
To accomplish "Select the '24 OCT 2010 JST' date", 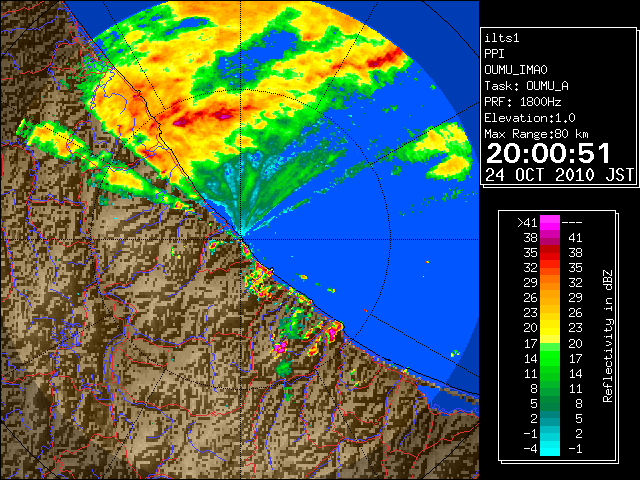I will coord(560,175).
